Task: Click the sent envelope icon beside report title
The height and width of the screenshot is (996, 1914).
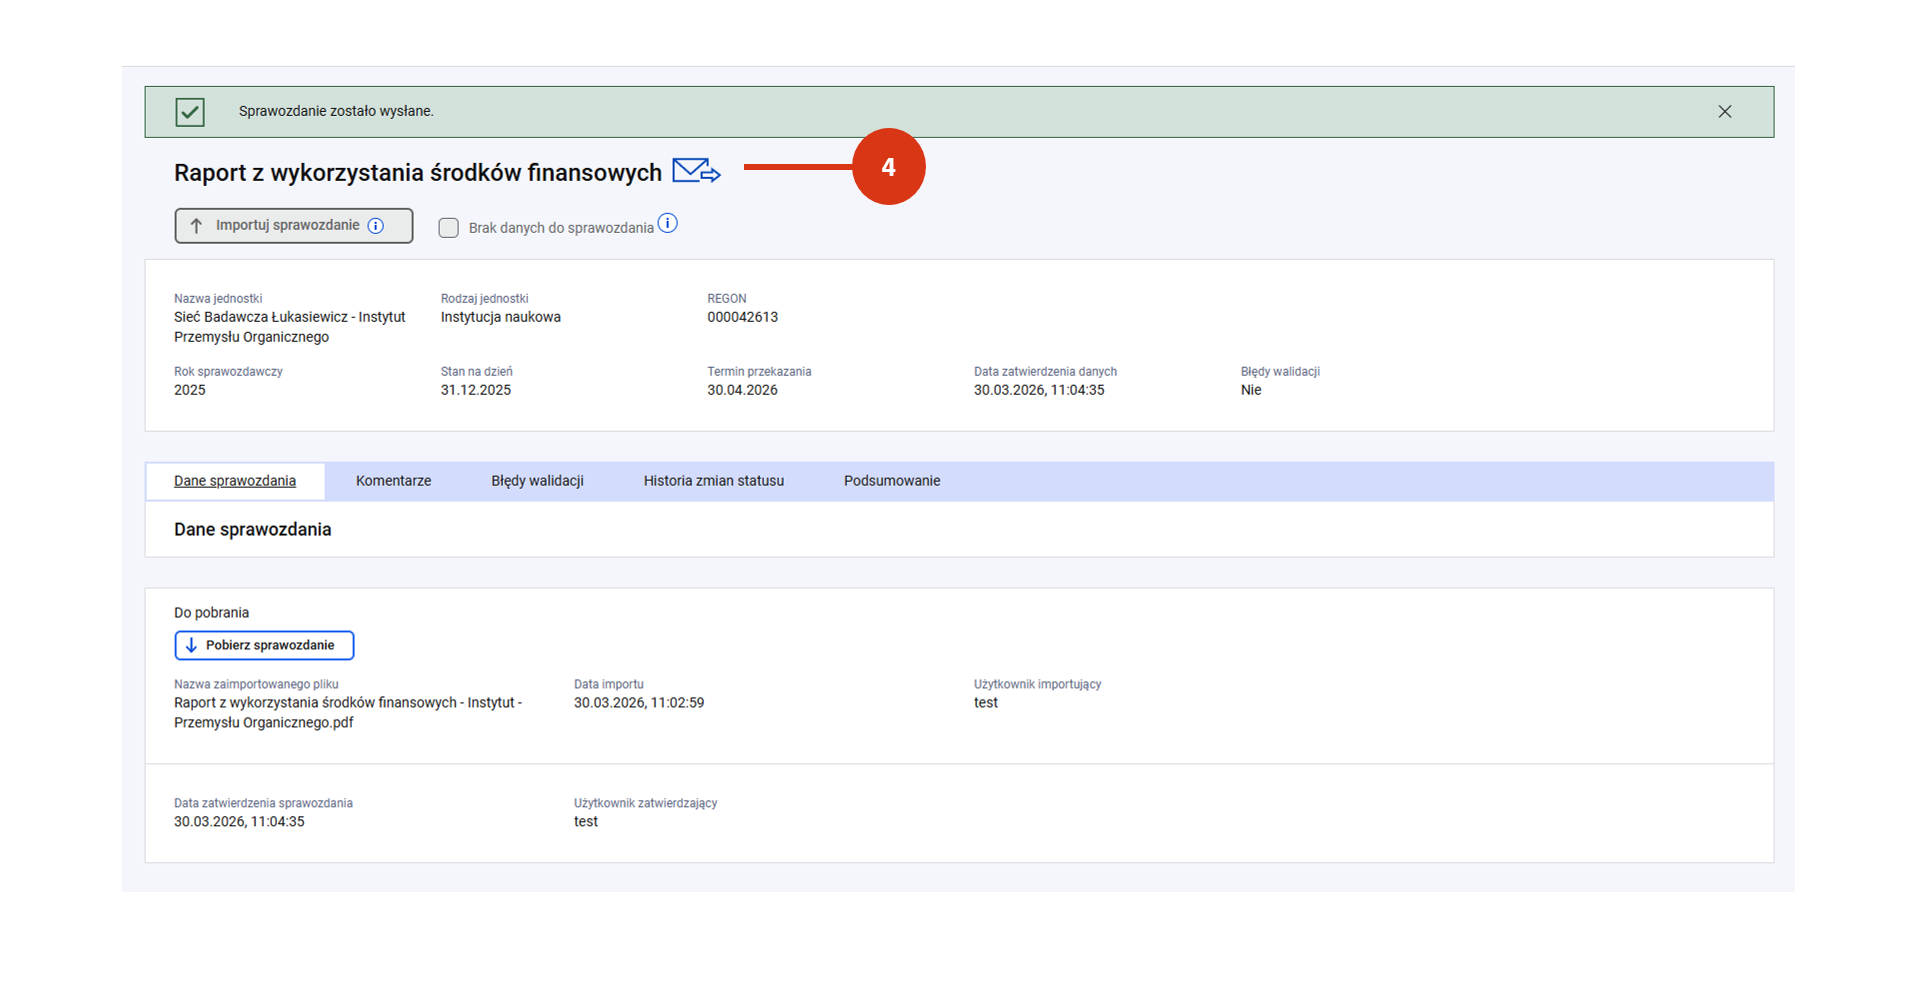Action: (696, 171)
